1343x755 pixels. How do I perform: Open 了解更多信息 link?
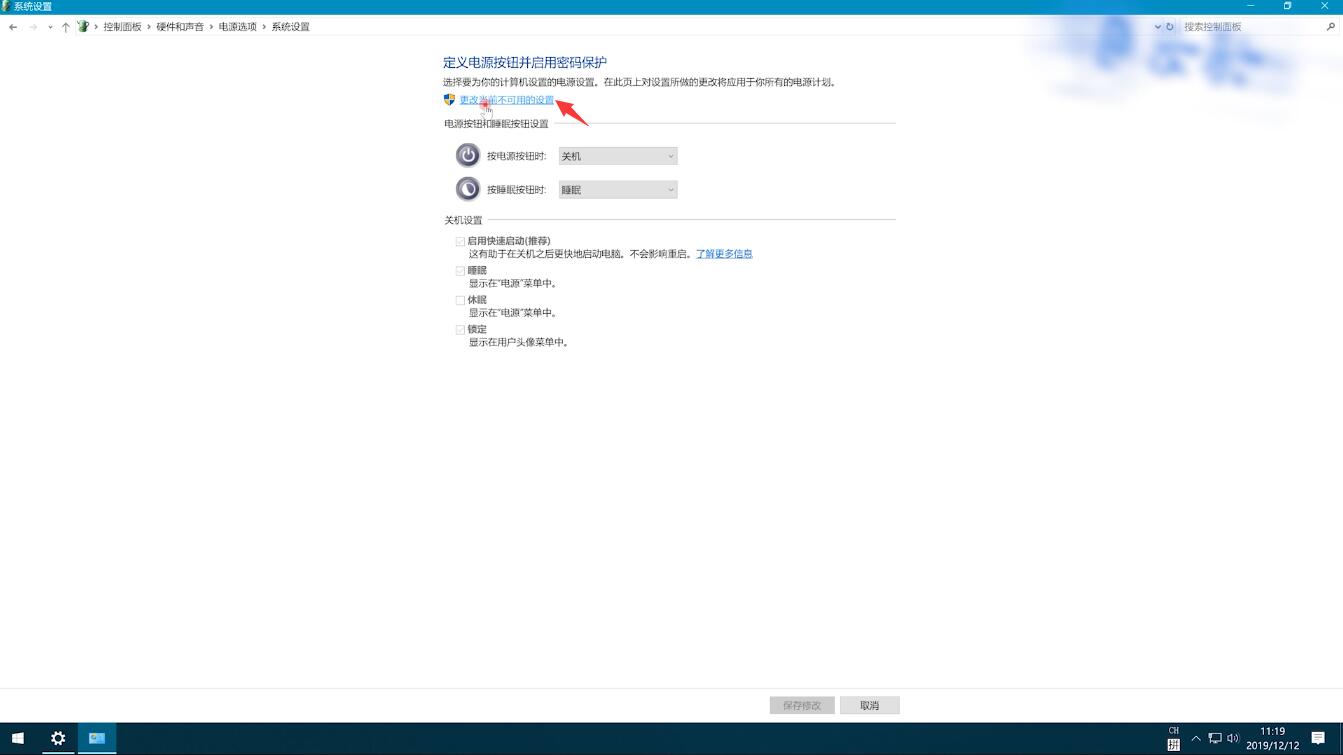pyautogui.click(x=724, y=254)
